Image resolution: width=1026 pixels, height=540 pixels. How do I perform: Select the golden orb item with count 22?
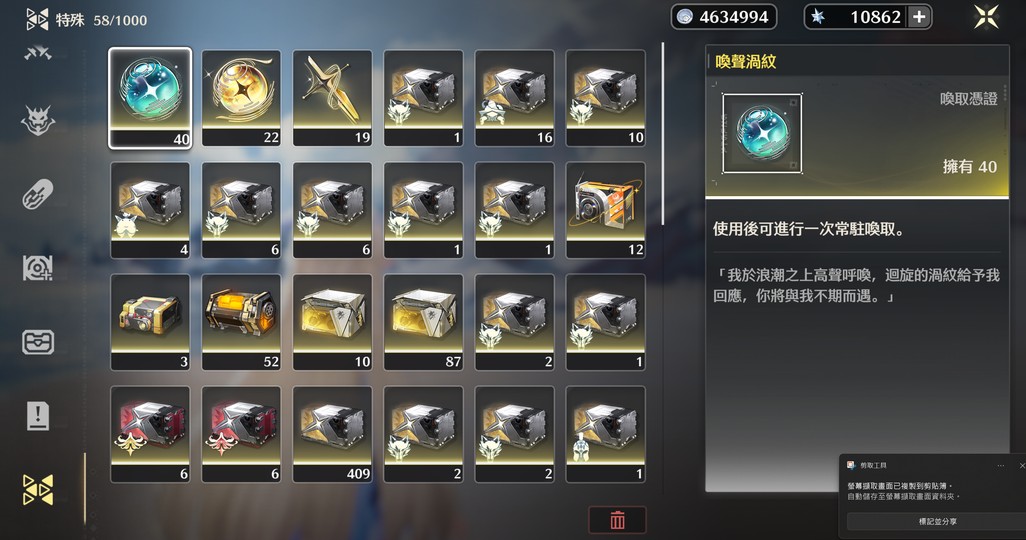pos(241,98)
